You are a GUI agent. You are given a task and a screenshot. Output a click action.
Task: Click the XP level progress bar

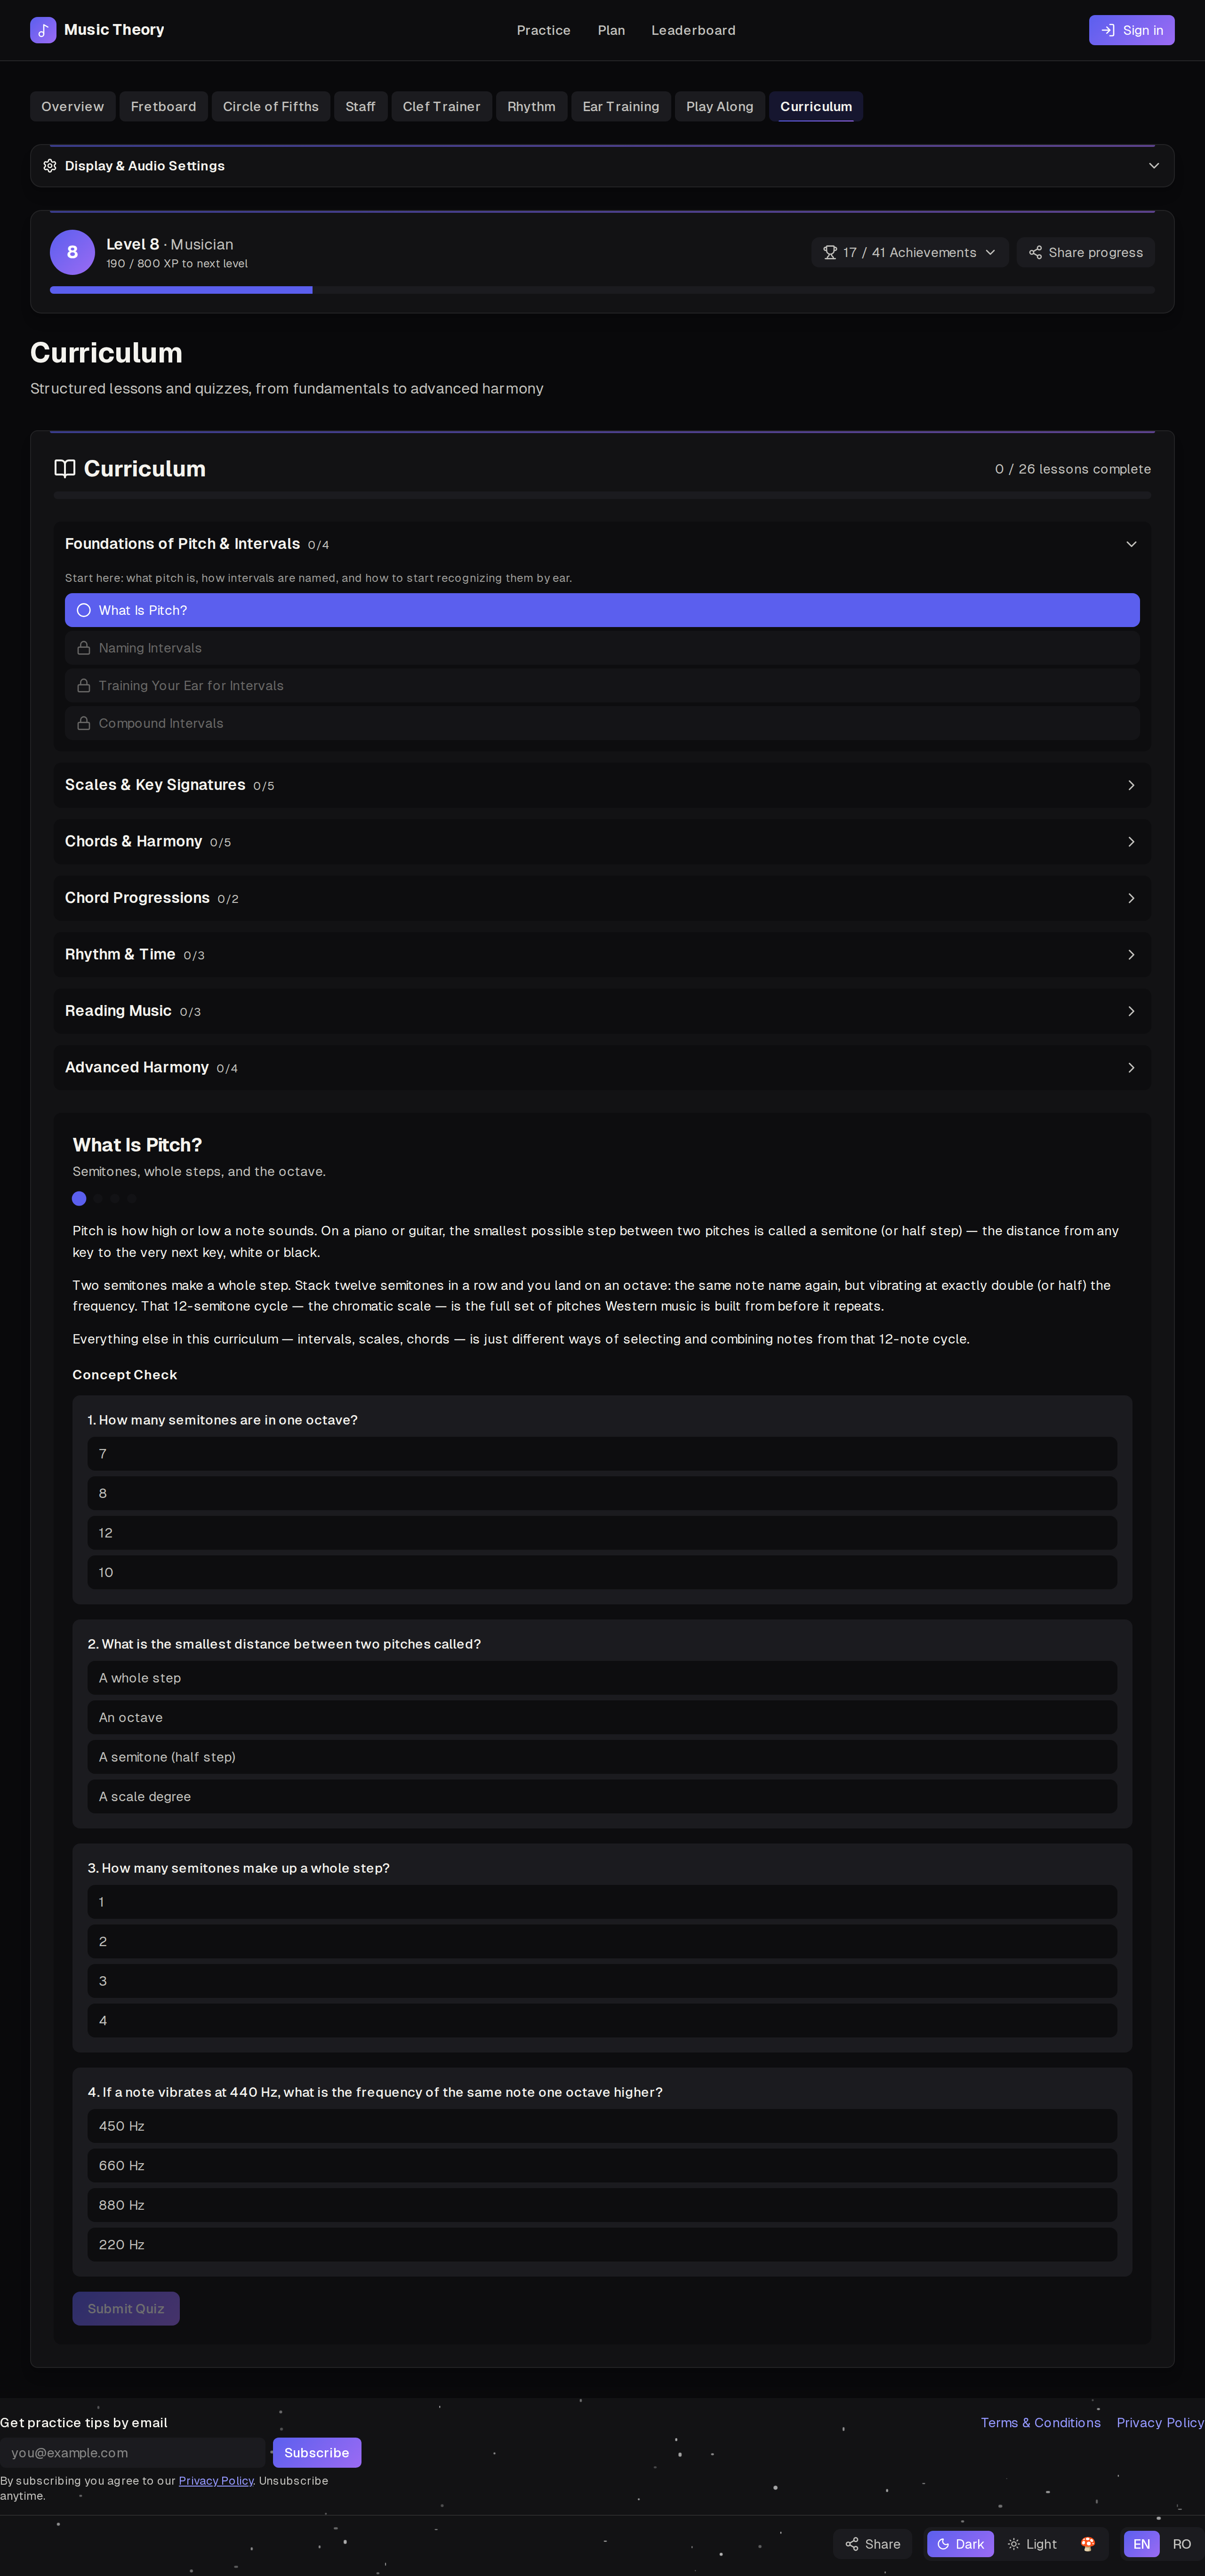602,290
